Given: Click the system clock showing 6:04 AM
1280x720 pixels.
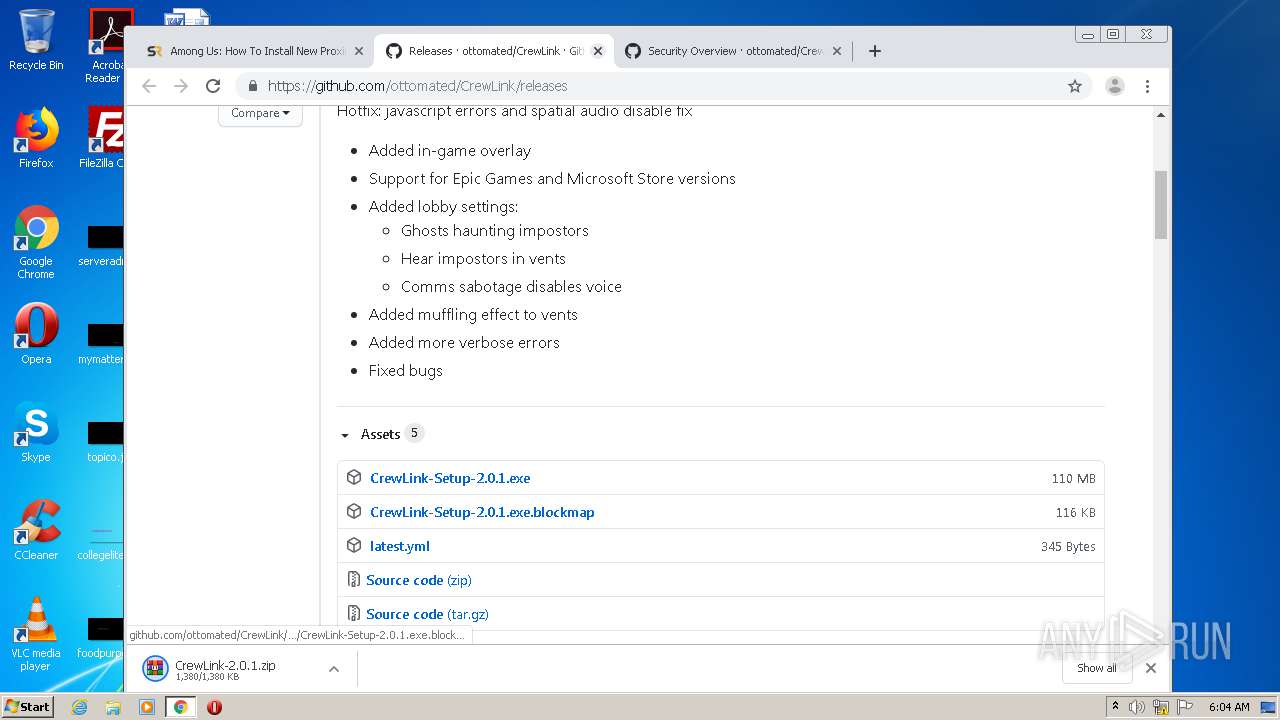Looking at the screenshot, I should pos(1228,707).
